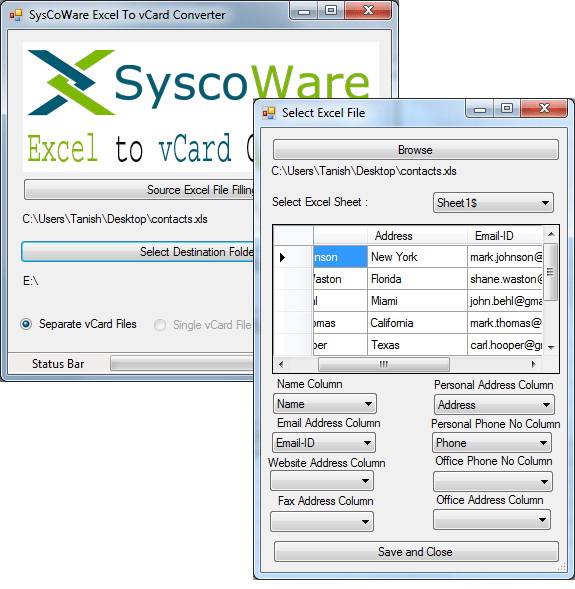This screenshot has height=589, width=575.
Task: Expand the Email Address Column dropdown
Action: pos(324,443)
